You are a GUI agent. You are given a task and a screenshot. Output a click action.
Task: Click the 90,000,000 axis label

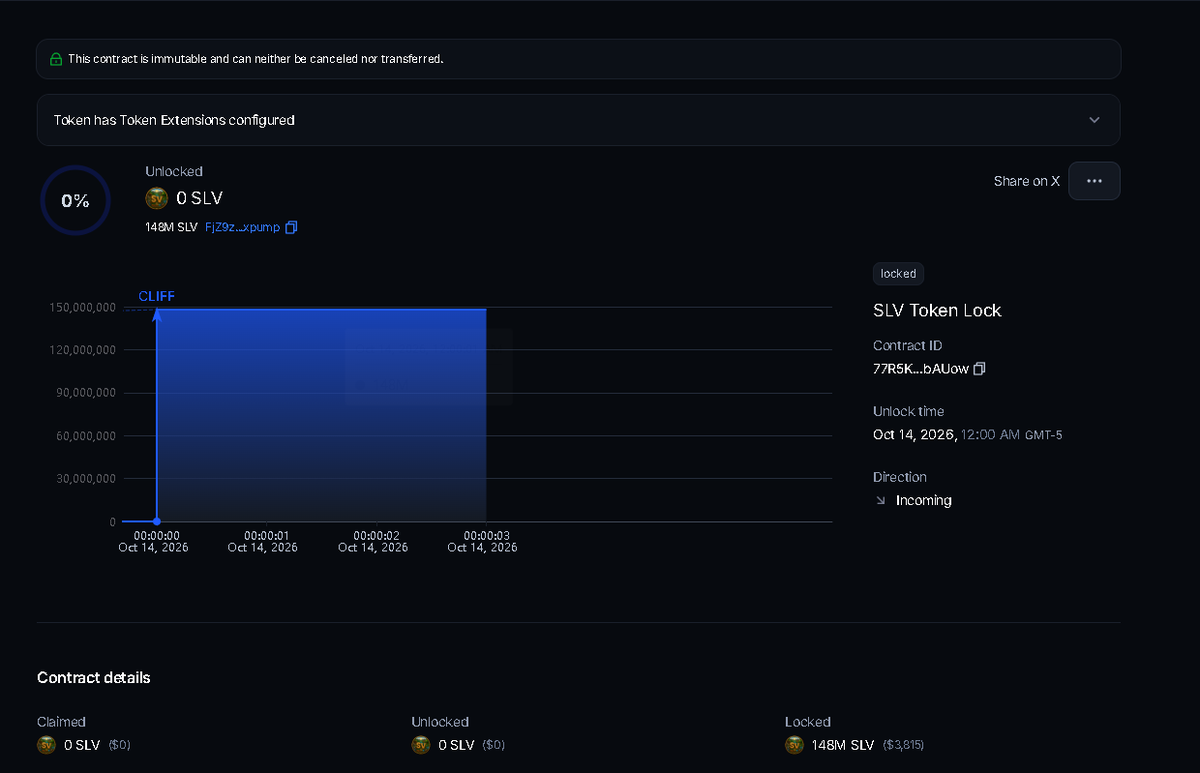[87, 393]
